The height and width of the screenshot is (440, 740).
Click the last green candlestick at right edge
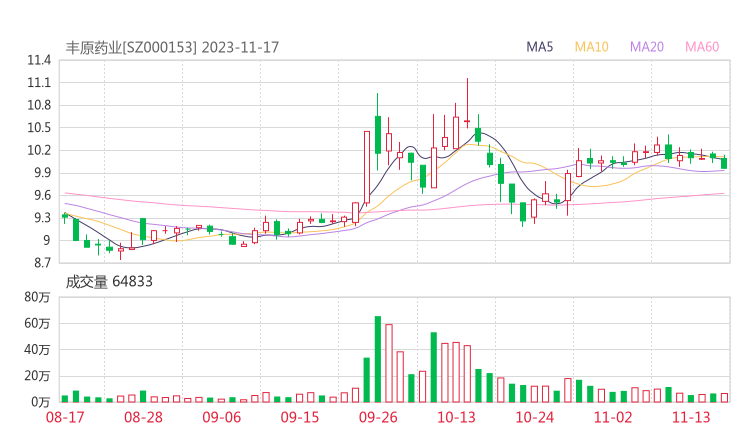[x=724, y=163]
